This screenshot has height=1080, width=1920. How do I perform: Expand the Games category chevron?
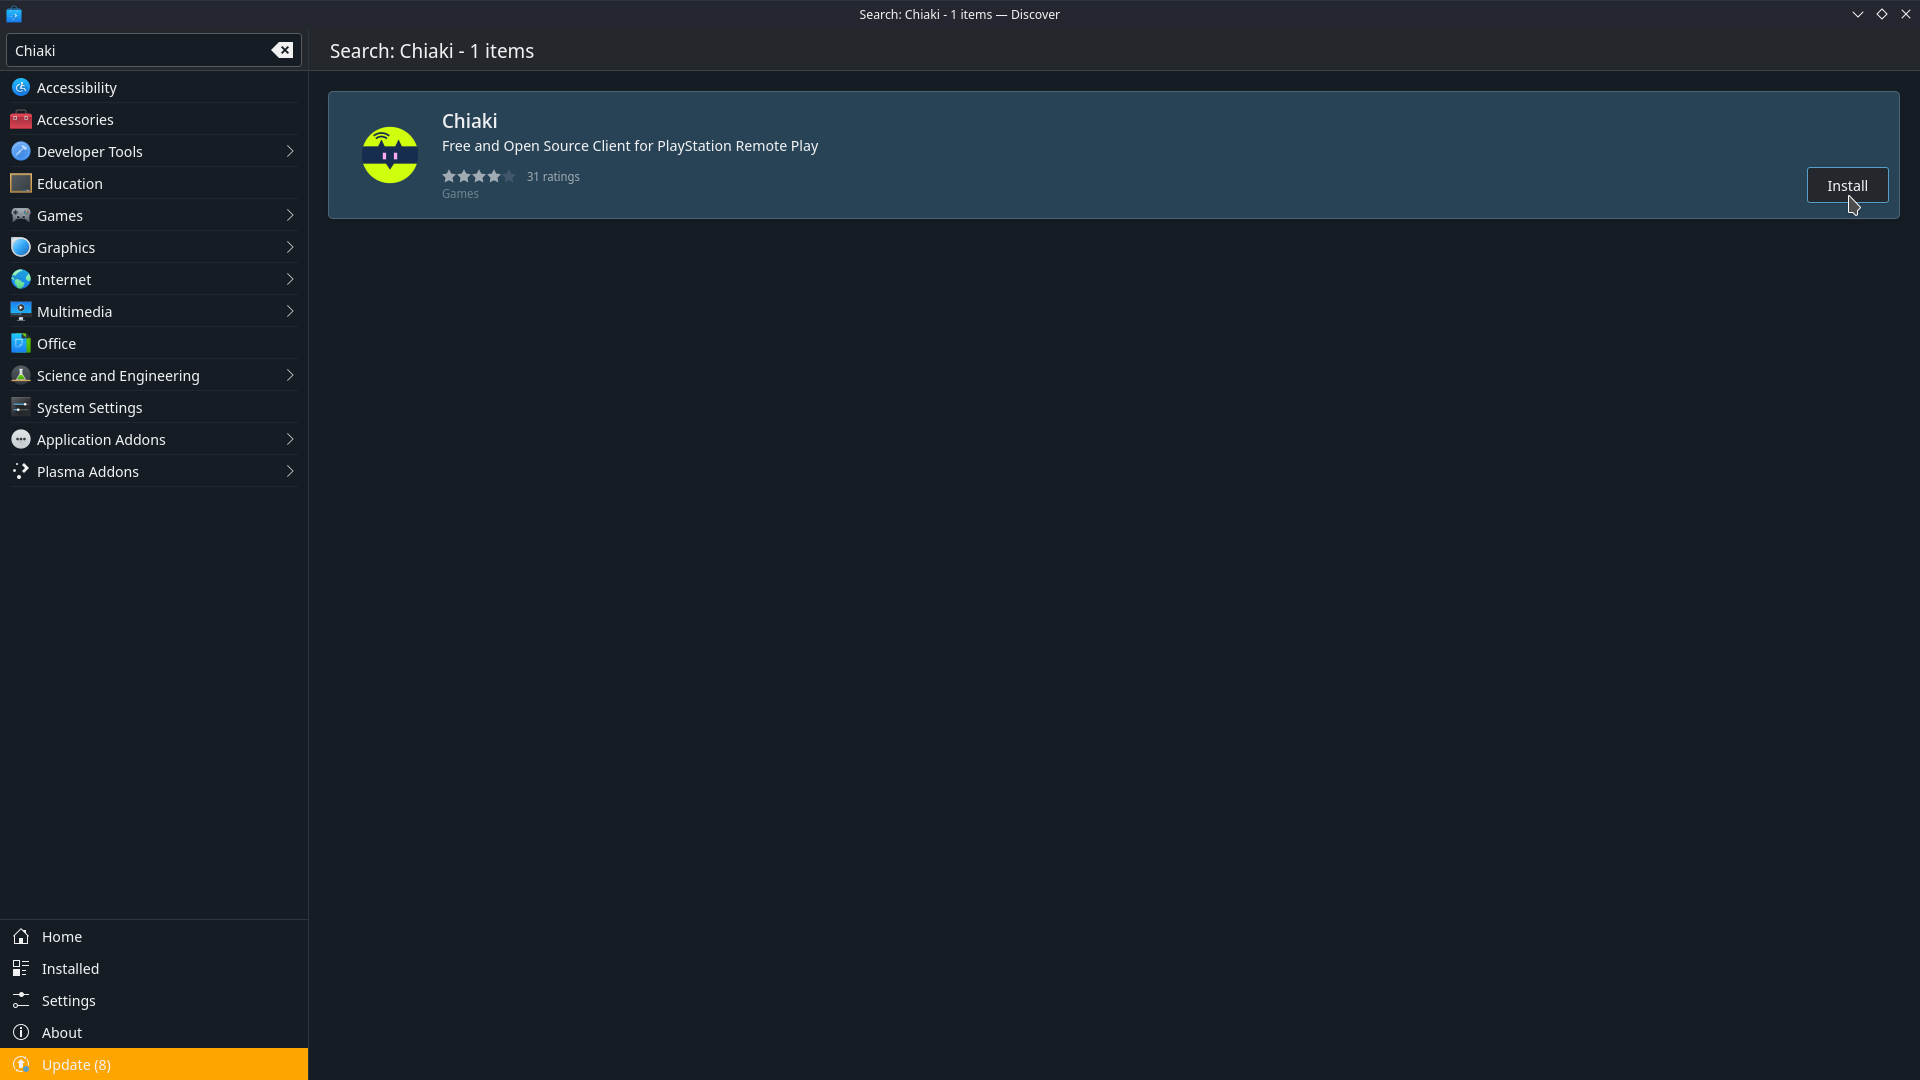[289, 215]
